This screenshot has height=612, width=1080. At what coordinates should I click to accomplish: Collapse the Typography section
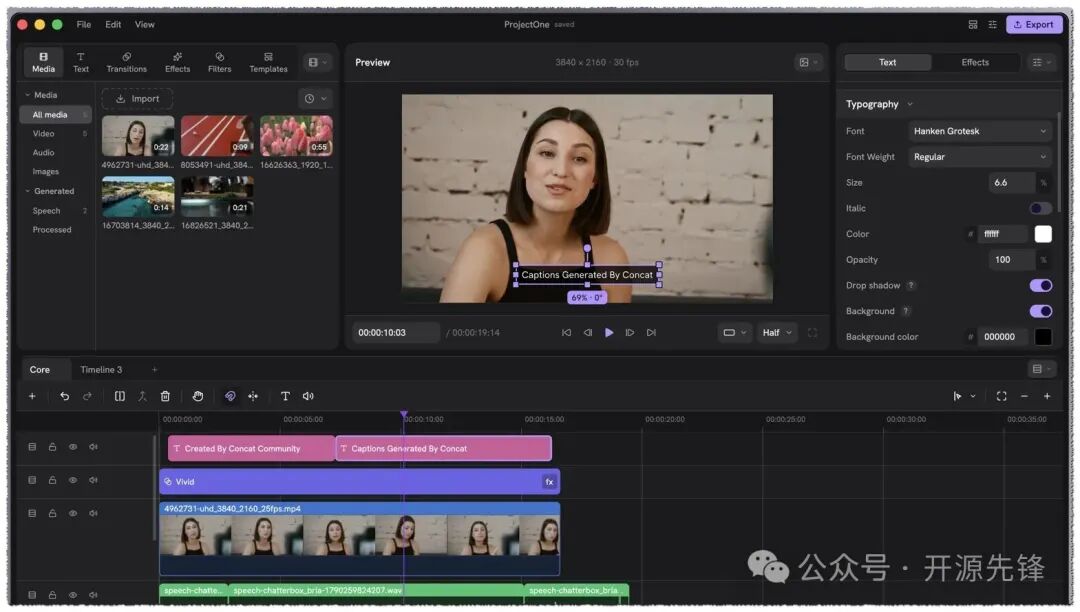910,105
